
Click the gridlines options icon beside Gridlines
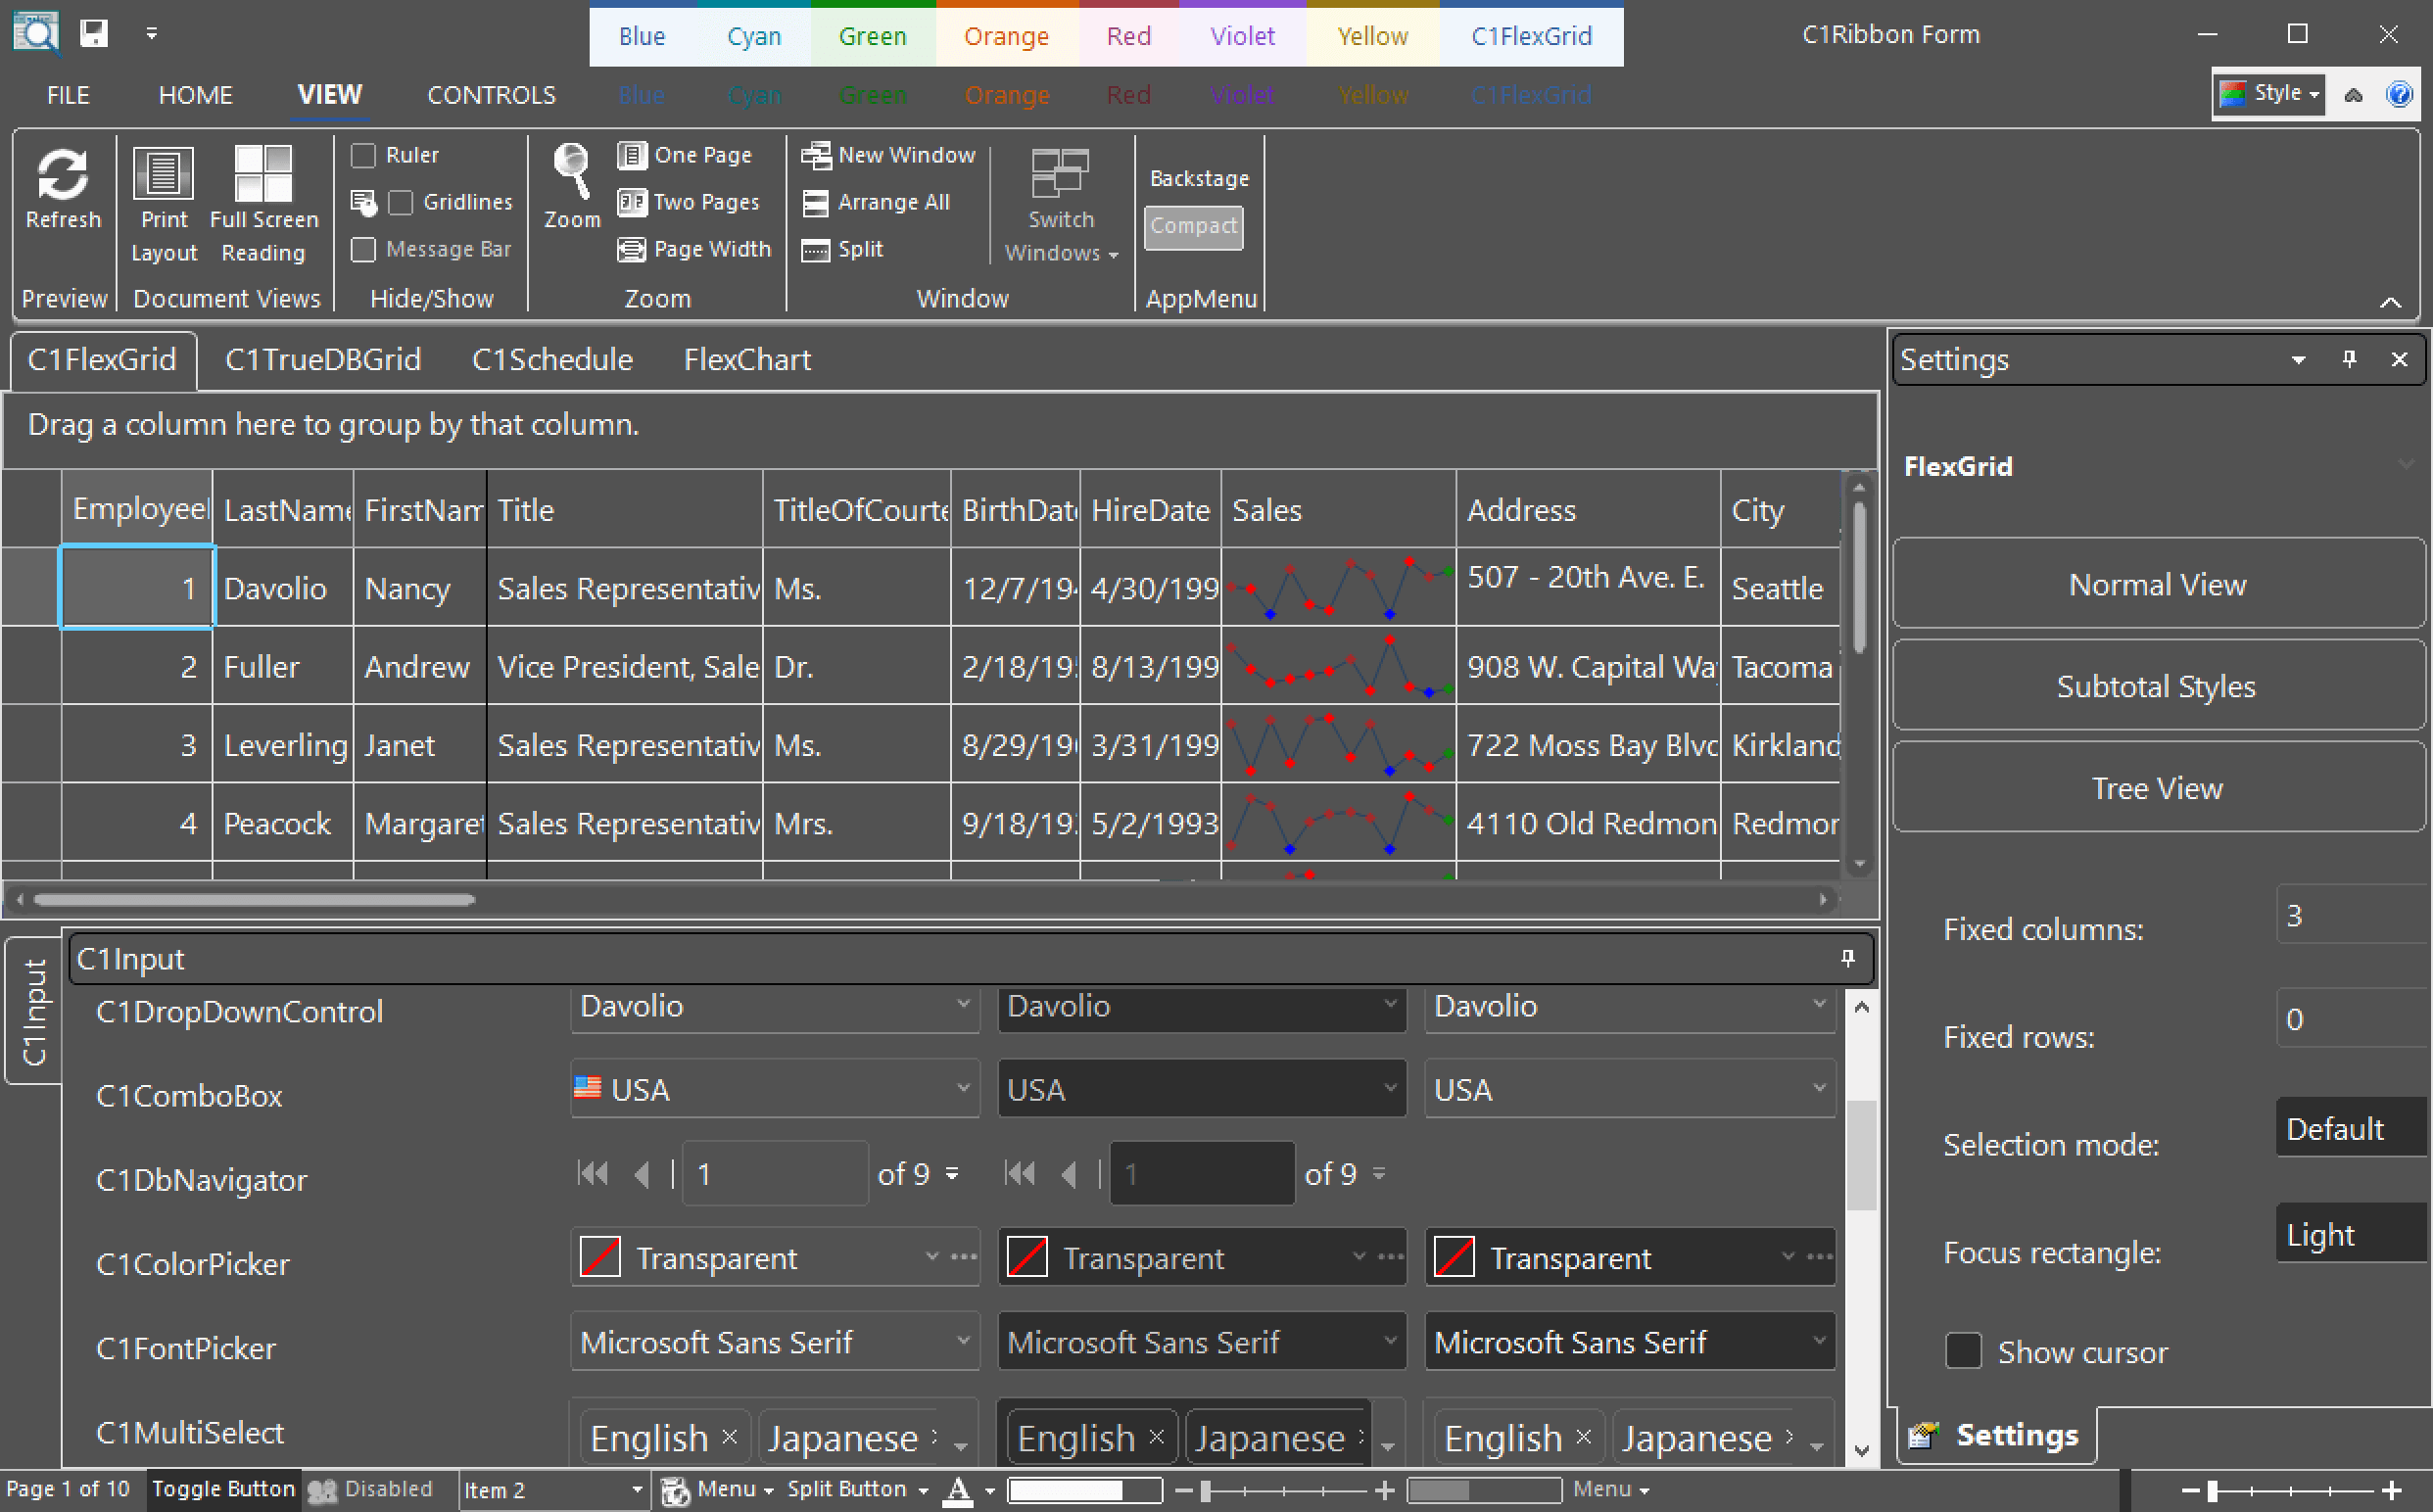click(364, 203)
